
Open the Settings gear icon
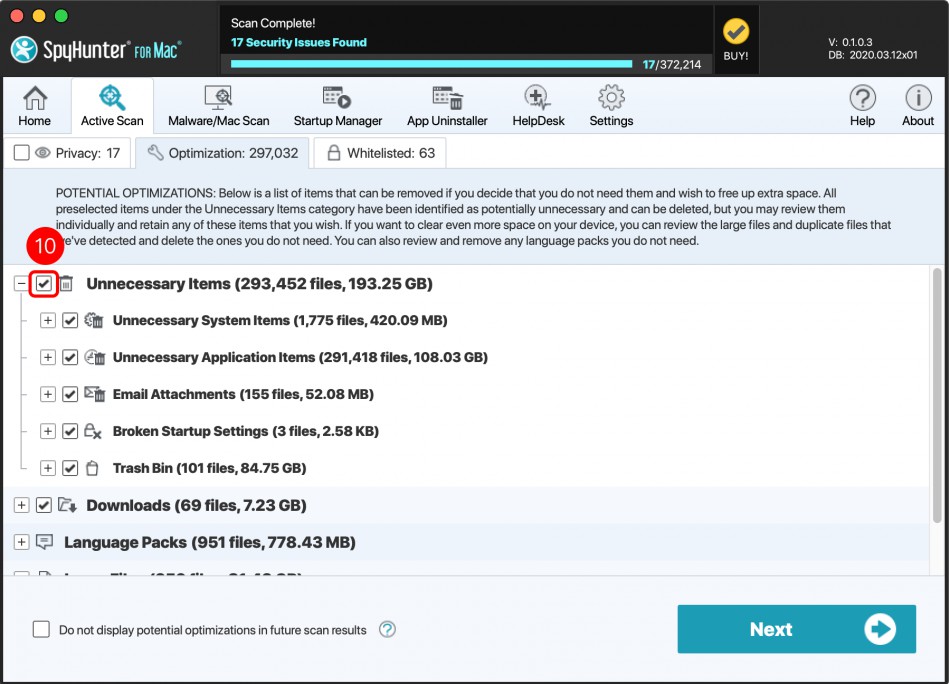[611, 106]
